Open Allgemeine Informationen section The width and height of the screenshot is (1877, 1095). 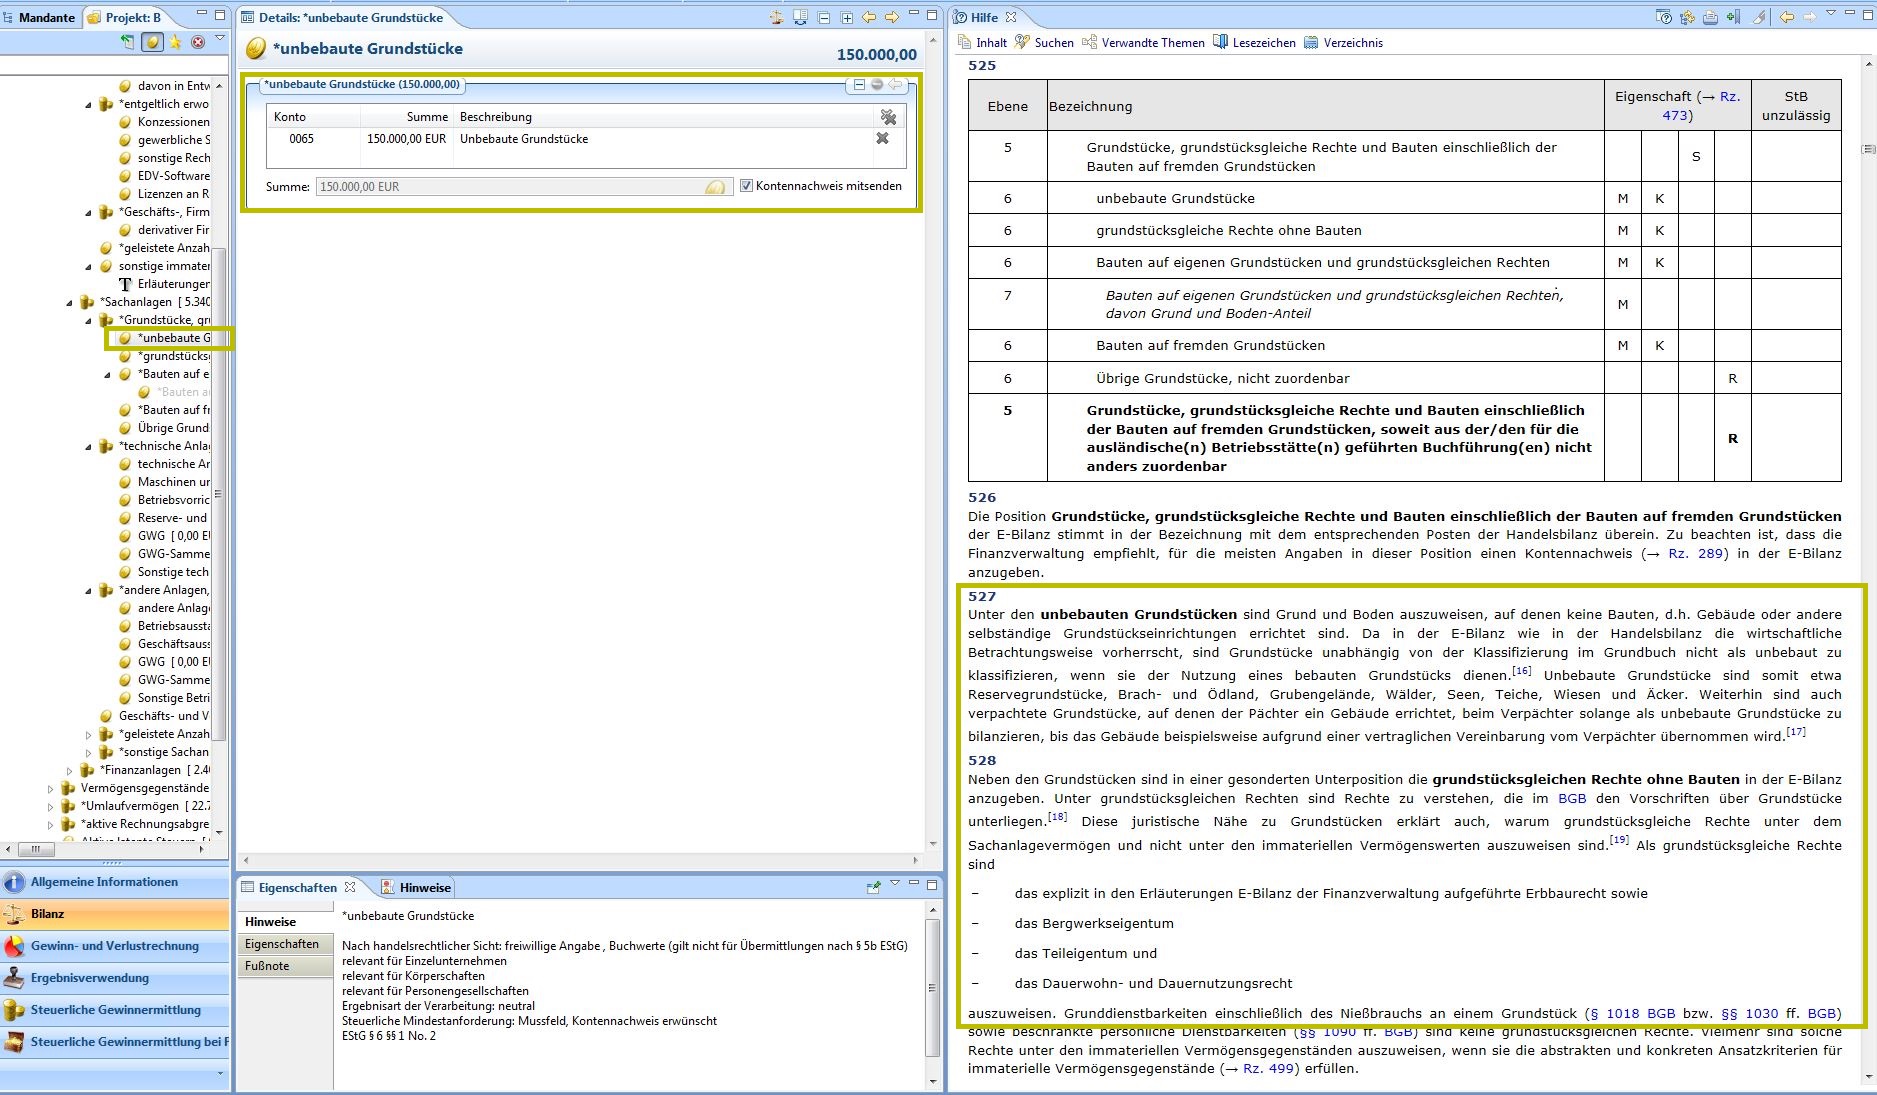coord(115,882)
